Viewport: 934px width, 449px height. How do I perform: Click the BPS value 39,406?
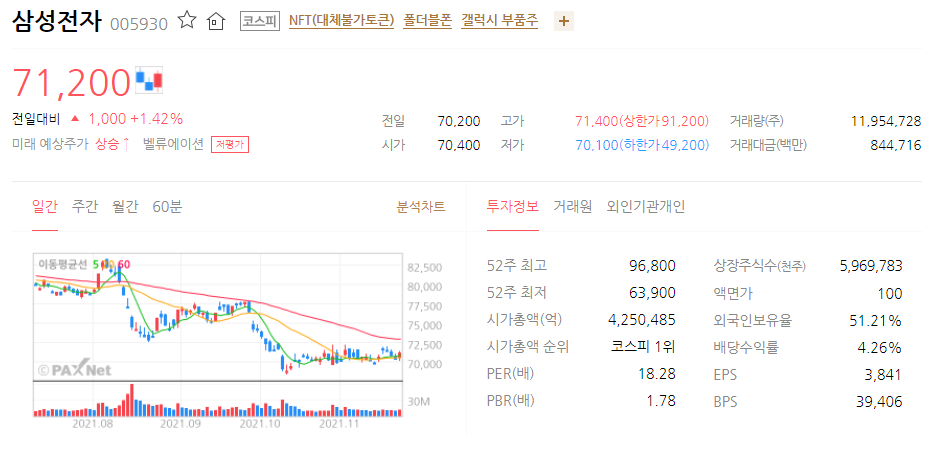(x=880, y=402)
